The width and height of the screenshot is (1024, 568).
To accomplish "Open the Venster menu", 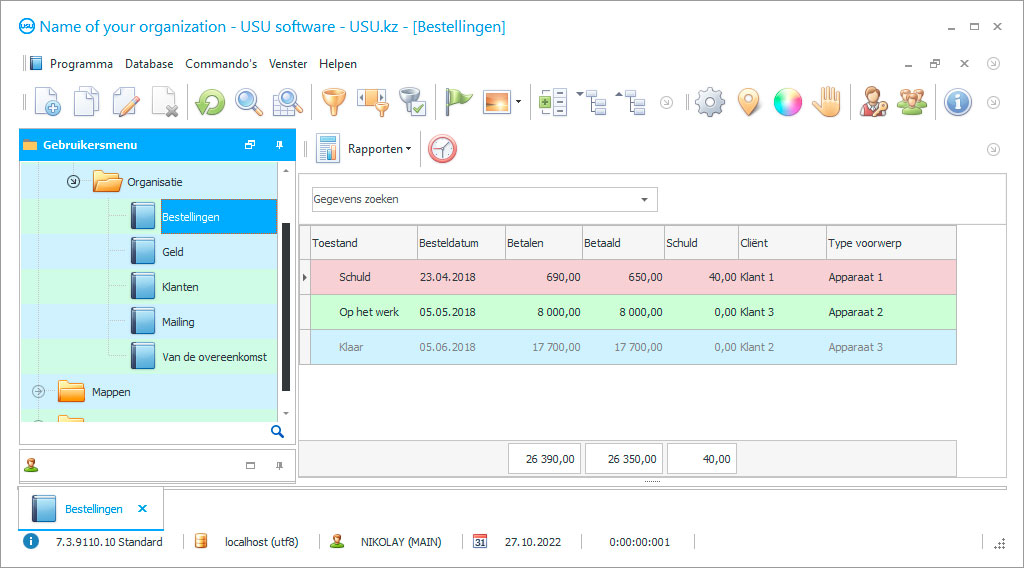I will click(288, 64).
